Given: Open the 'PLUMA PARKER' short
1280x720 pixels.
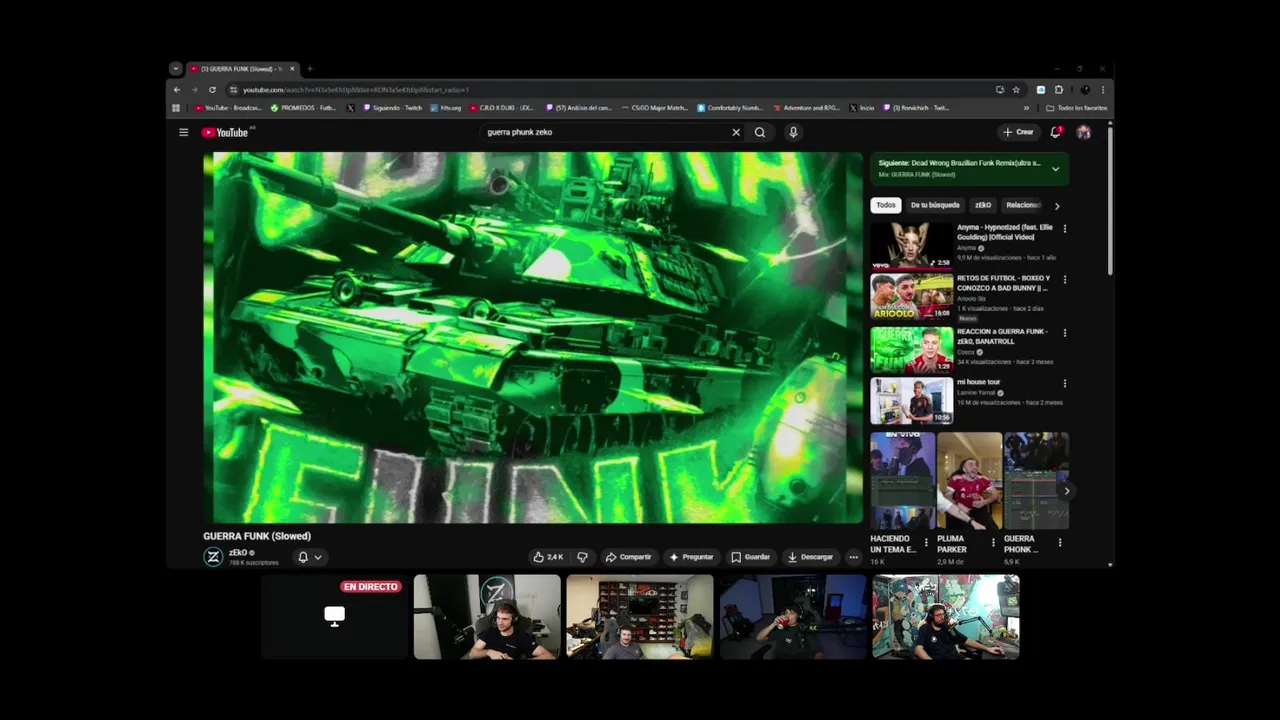Looking at the screenshot, I should click(969, 481).
